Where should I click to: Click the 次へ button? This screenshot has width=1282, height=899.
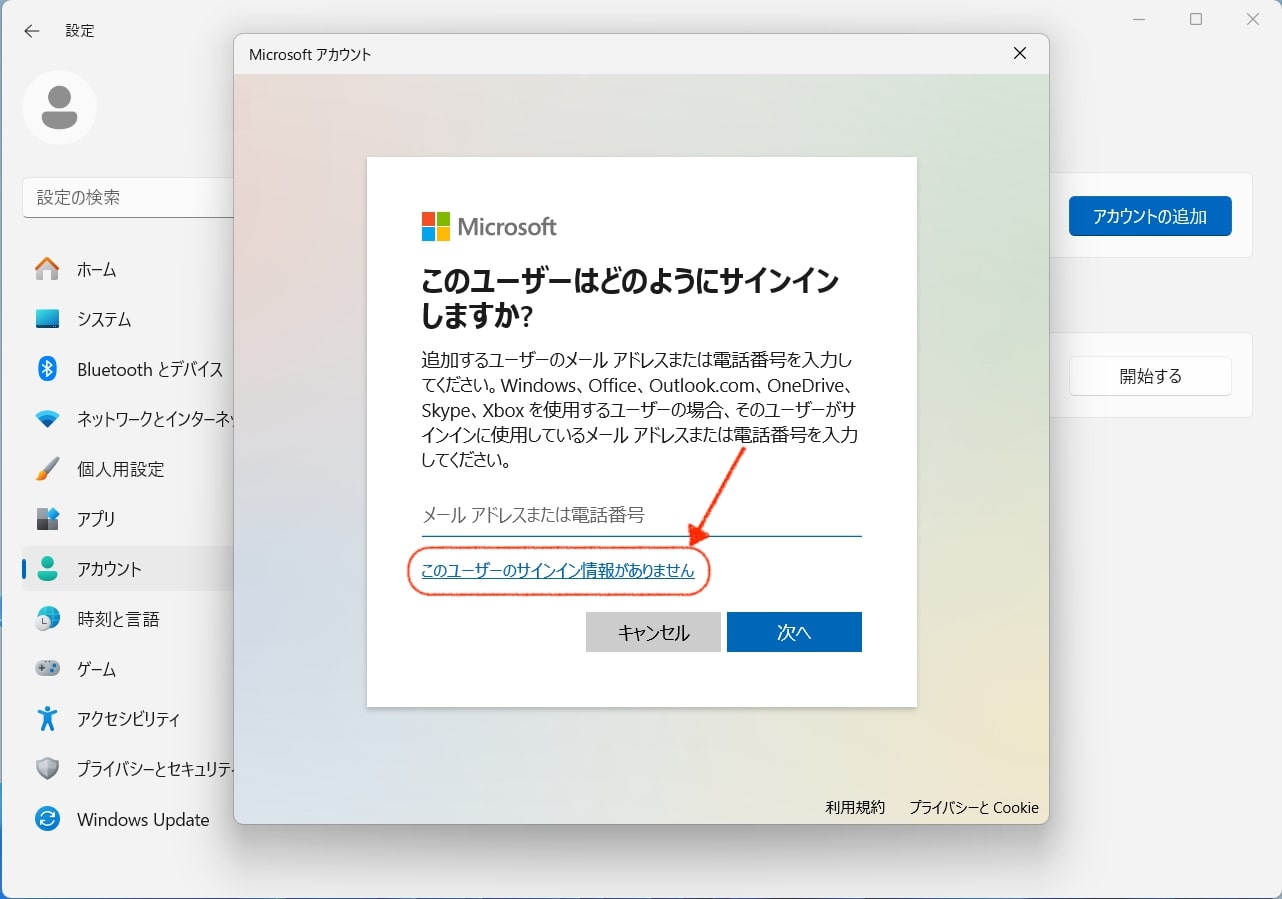[794, 632]
